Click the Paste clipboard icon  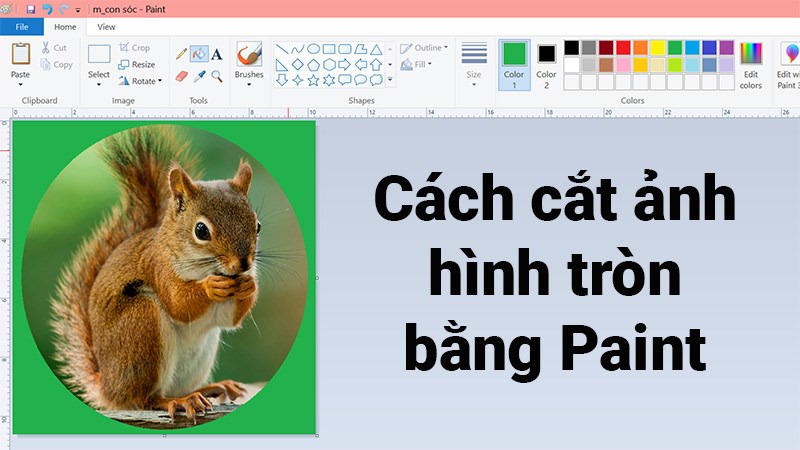click(20, 54)
